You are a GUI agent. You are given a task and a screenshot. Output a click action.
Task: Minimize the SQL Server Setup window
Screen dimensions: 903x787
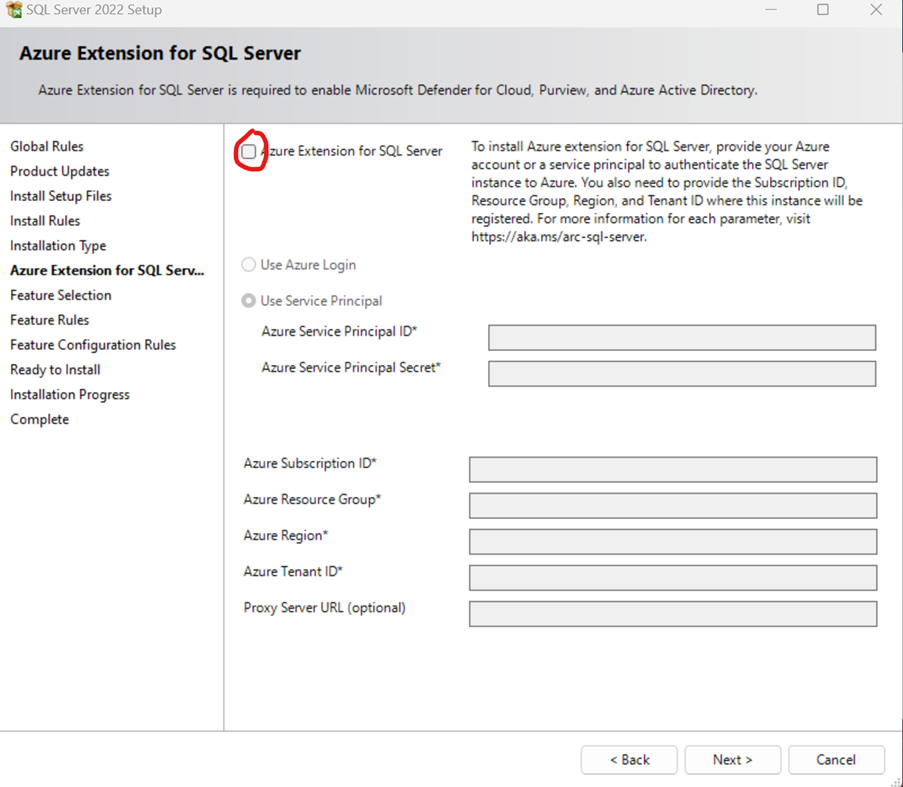click(x=772, y=10)
